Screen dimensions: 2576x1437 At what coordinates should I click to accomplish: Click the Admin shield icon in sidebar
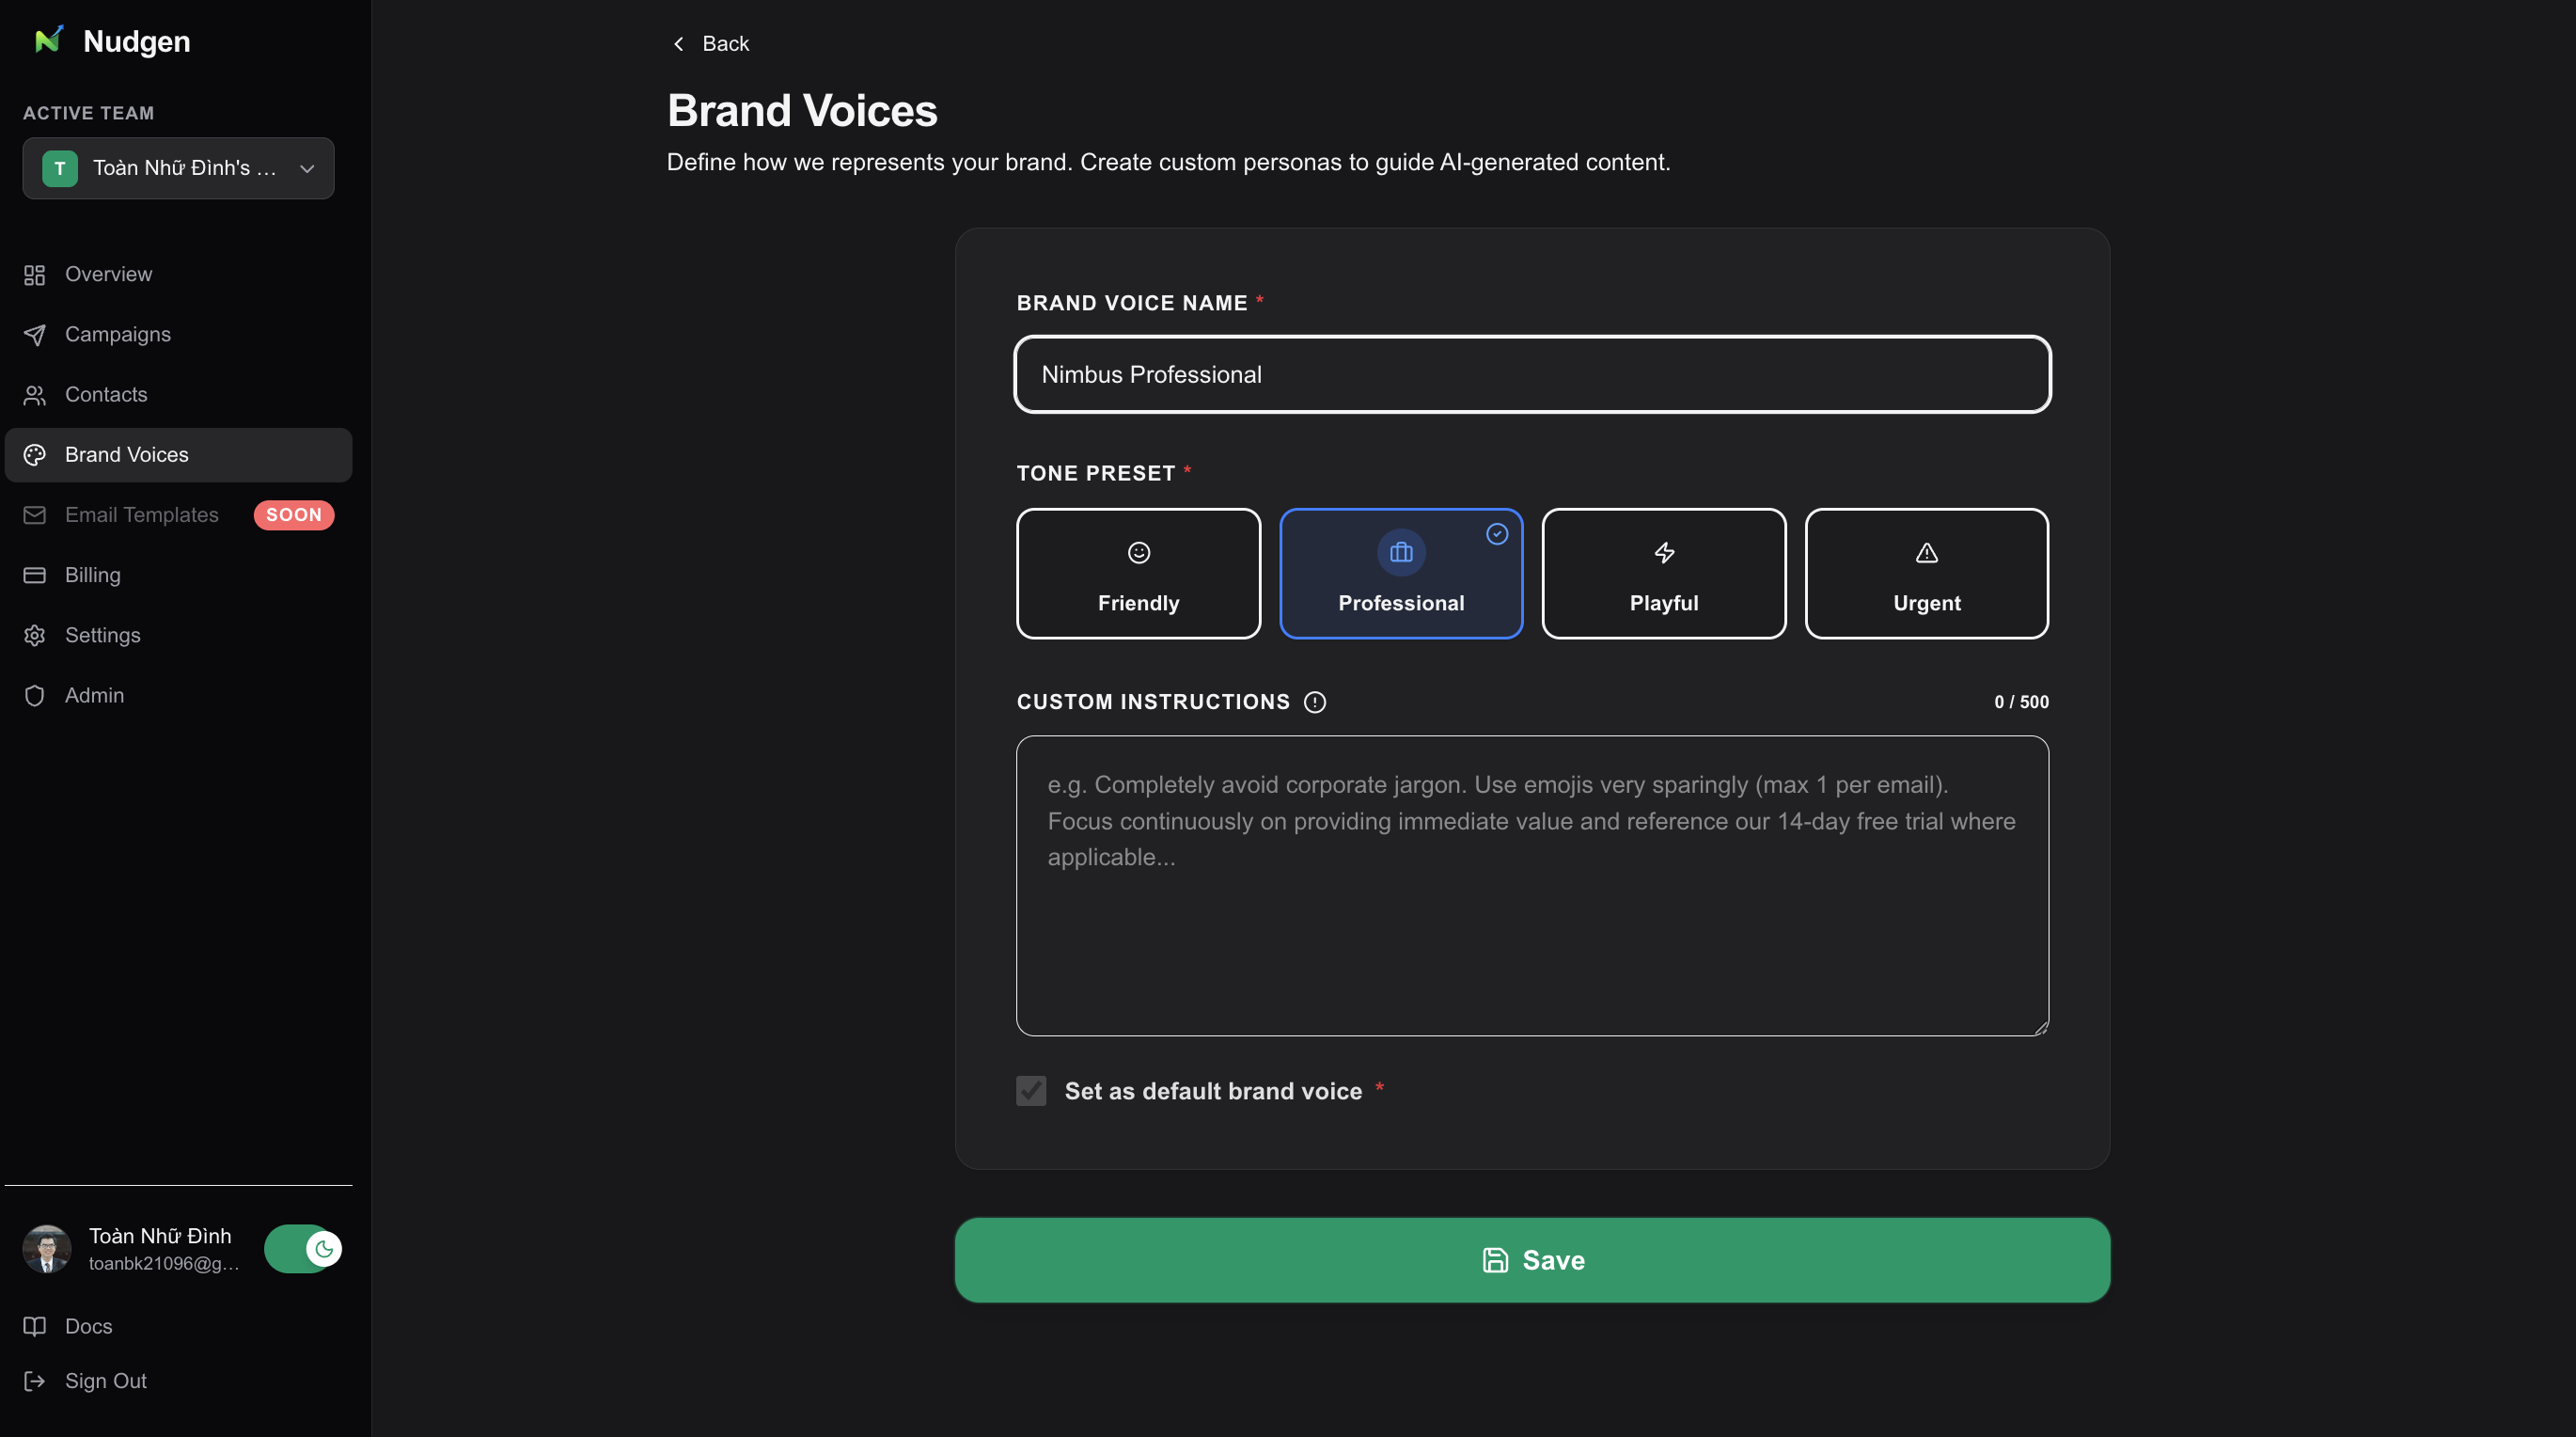click(x=35, y=695)
